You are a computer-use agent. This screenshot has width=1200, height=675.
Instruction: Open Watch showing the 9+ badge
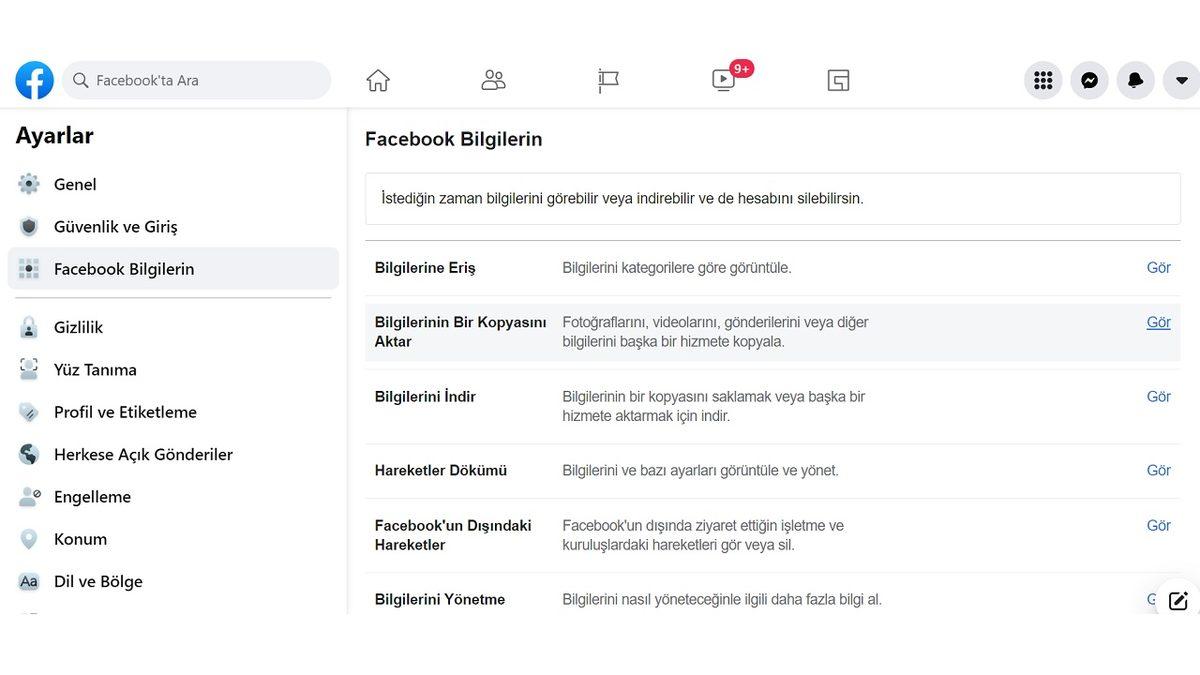[x=723, y=80]
